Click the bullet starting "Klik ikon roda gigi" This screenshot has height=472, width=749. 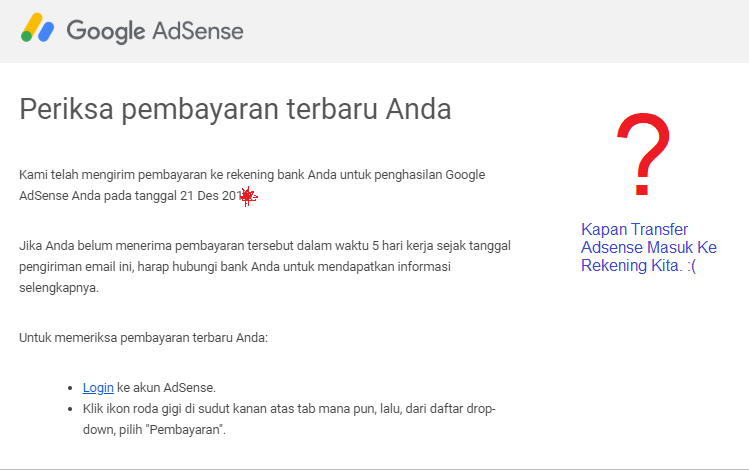click(289, 419)
